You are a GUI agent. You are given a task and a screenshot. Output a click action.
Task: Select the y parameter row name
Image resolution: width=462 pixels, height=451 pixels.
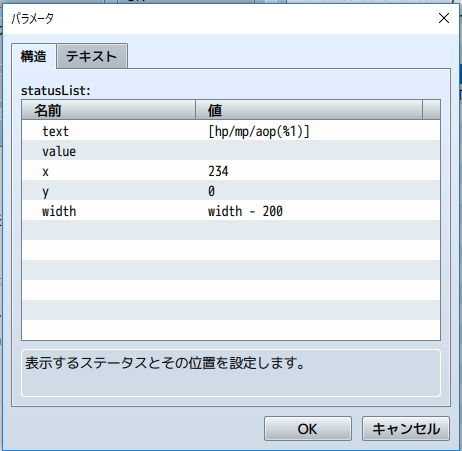[x=46, y=192]
